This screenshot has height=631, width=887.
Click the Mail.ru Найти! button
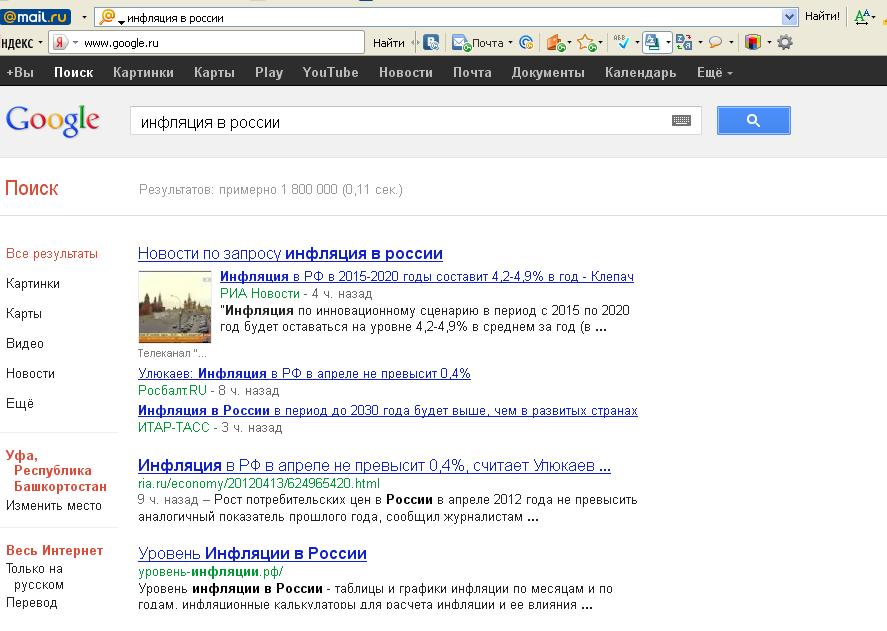pyautogui.click(x=823, y=16)
